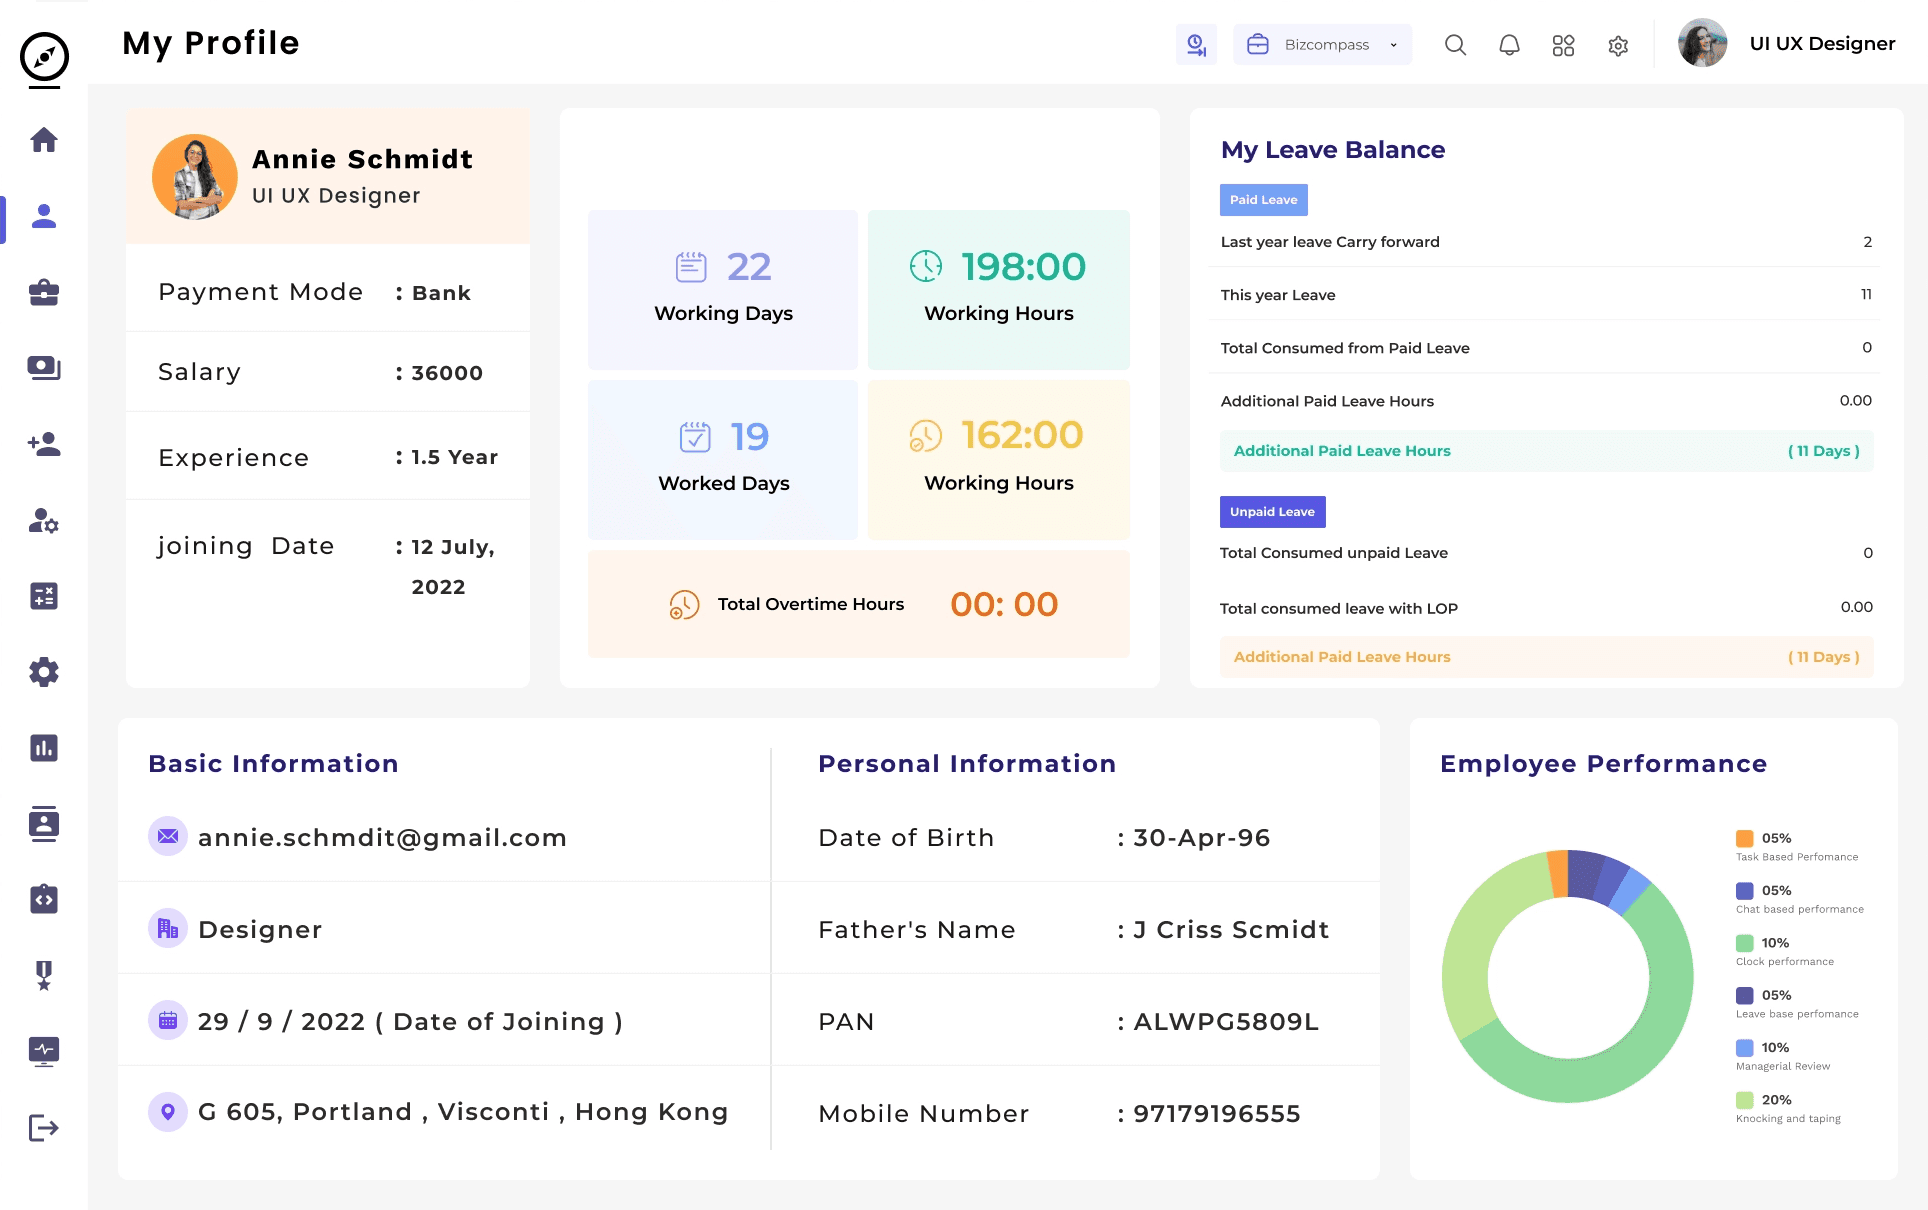Open notifications bell icon
This screenshot has width=1928, height=1210.
pyautogui.click(x=1509, y=45)
